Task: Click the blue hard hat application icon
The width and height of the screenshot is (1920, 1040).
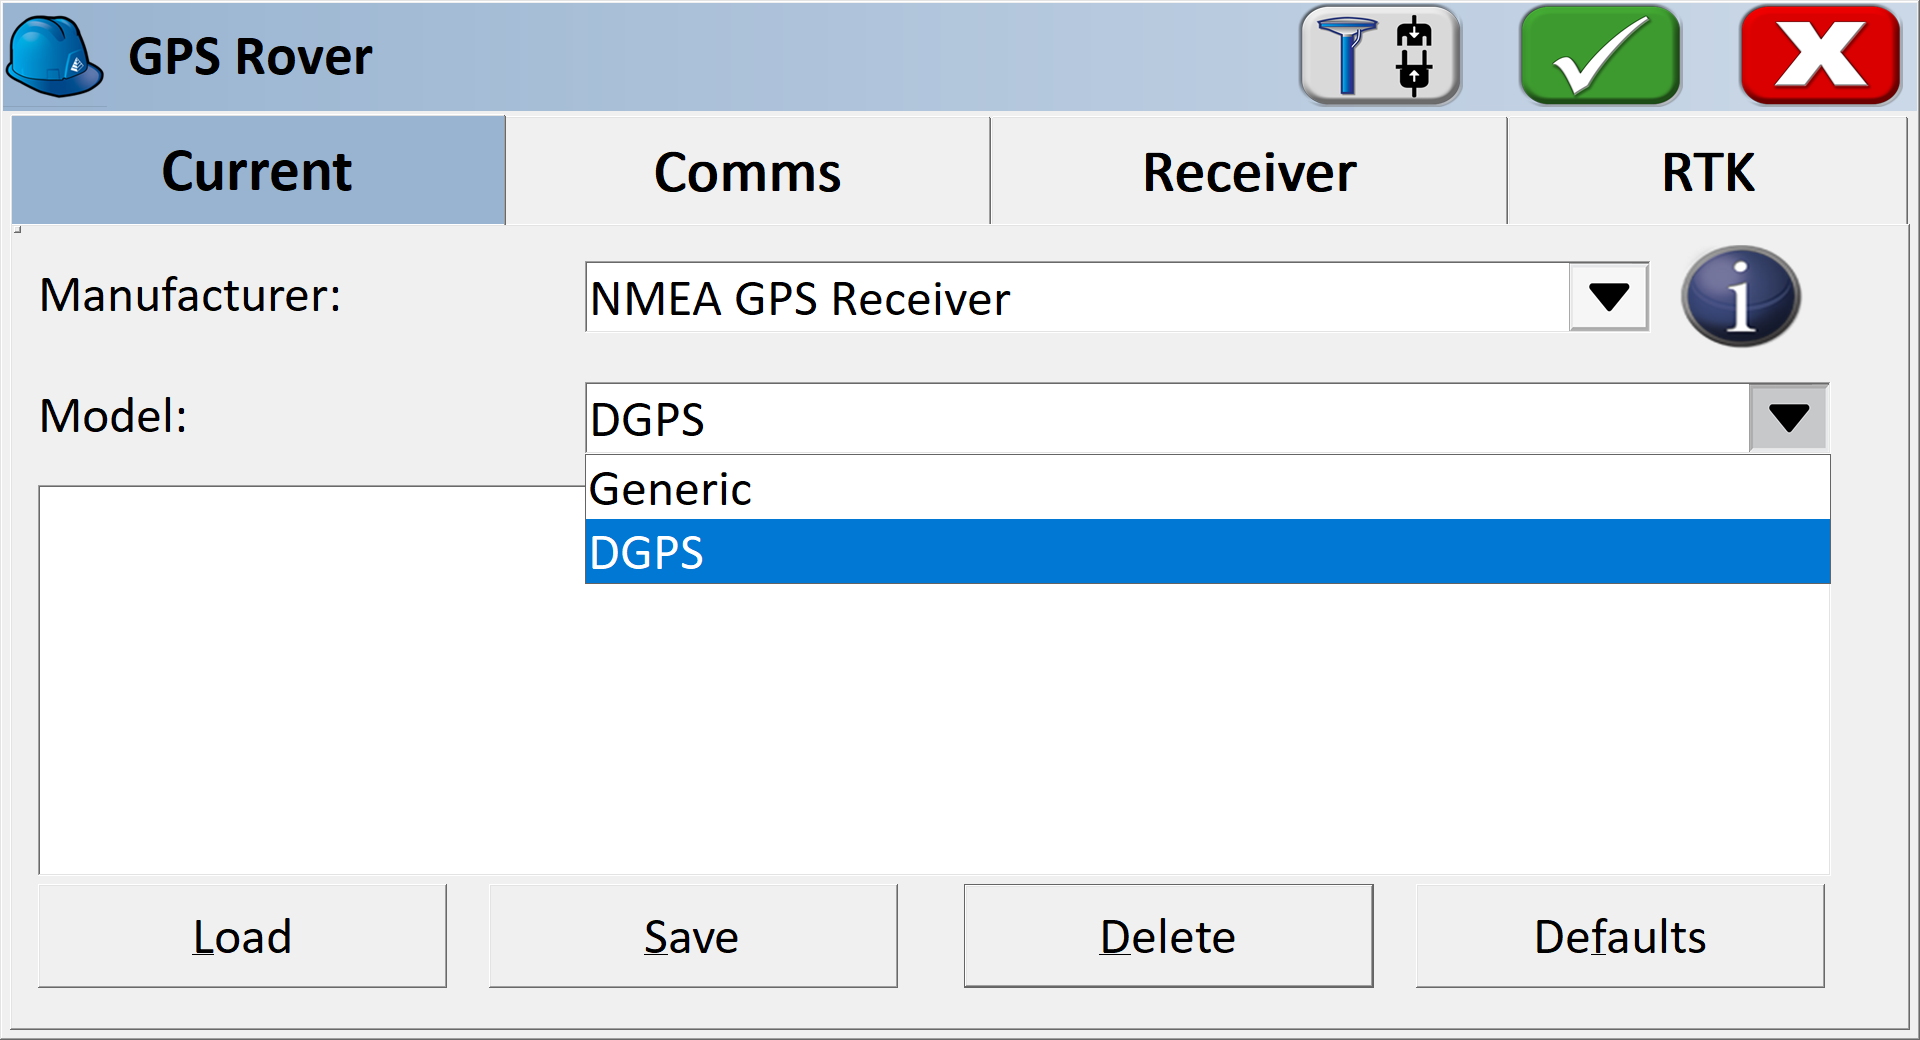Action: (x=55, y=55)
